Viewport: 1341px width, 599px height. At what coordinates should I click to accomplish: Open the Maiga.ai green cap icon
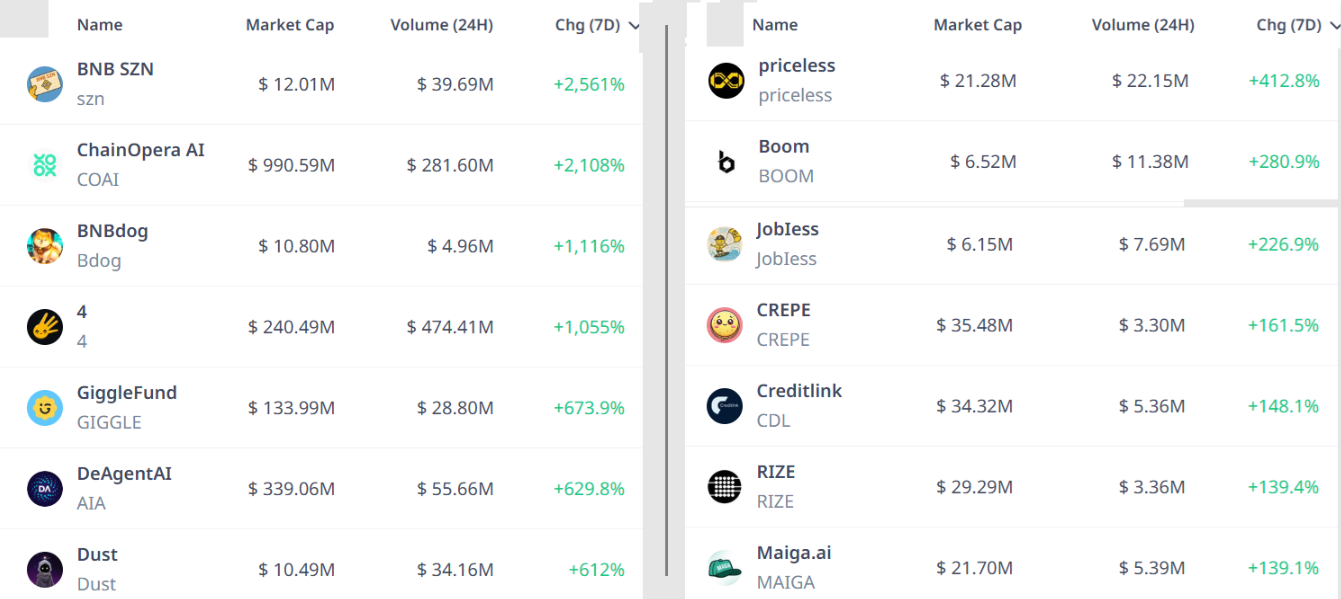(725, 568)
